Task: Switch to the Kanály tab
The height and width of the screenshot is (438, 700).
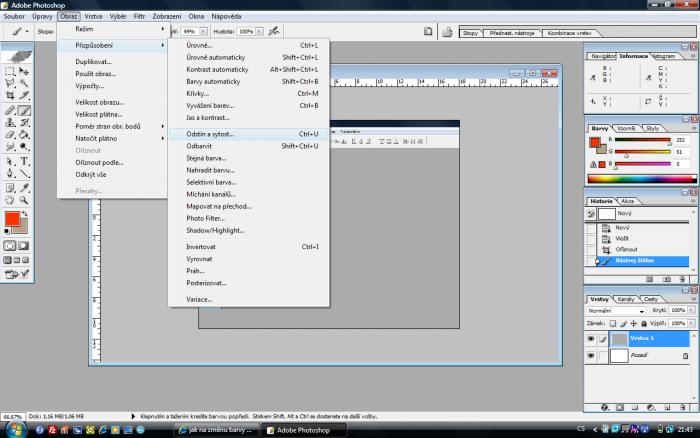Action: click(x=626, y=299)
